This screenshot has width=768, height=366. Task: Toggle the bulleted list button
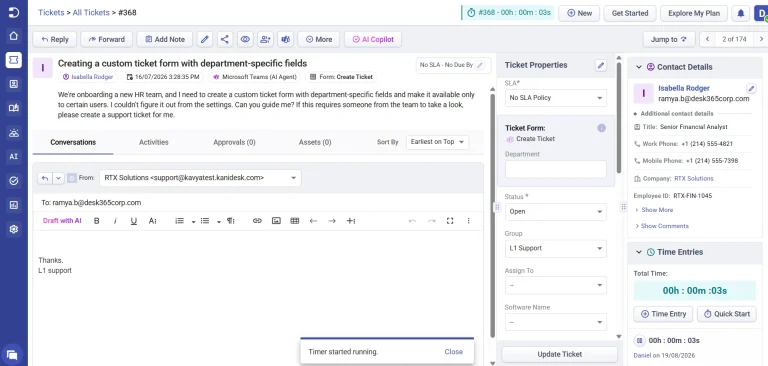(x=205, y=221)
